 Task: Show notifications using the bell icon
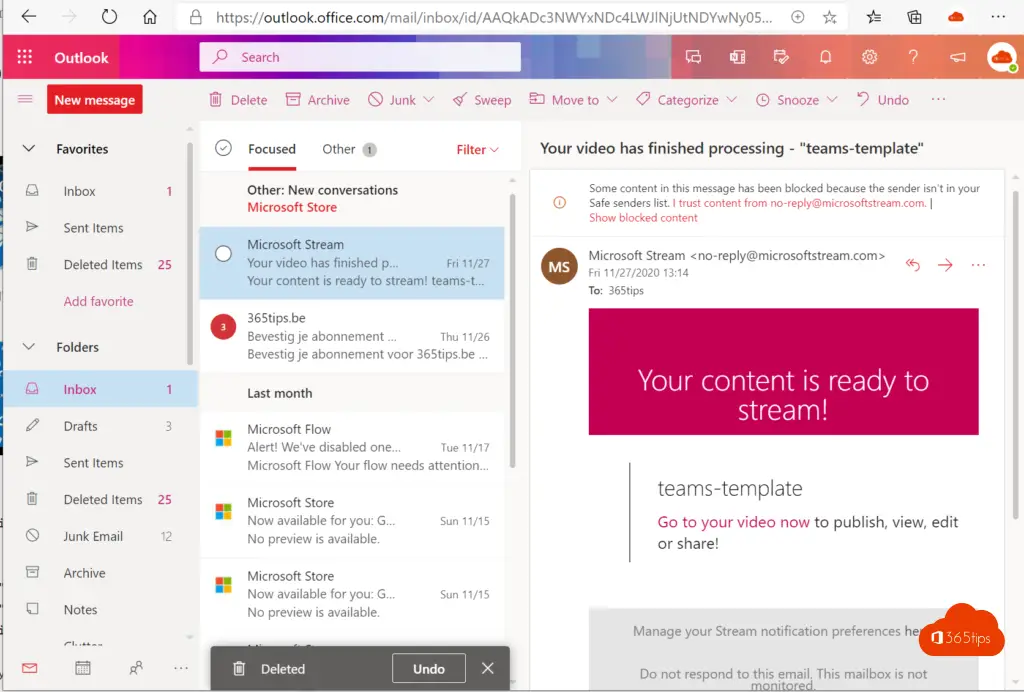coord(825,57)
